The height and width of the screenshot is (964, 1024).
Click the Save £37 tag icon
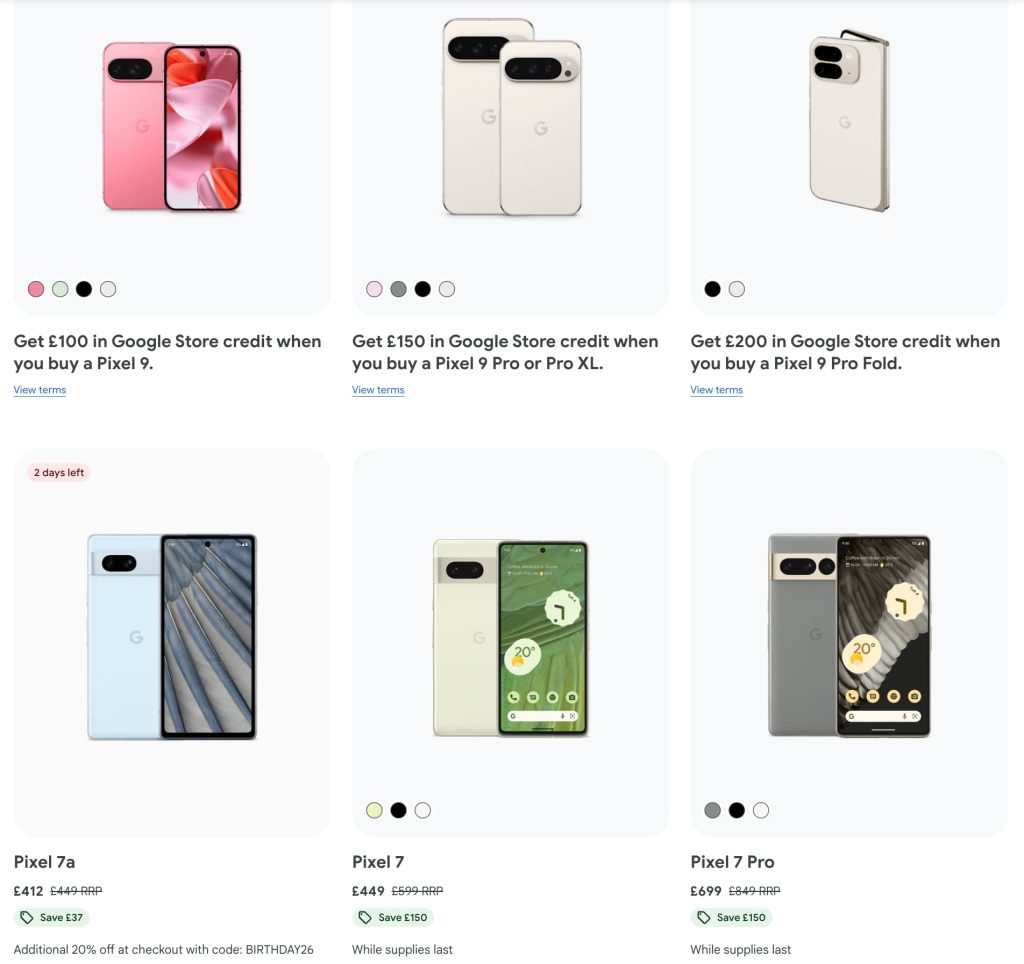pos(26,917)
